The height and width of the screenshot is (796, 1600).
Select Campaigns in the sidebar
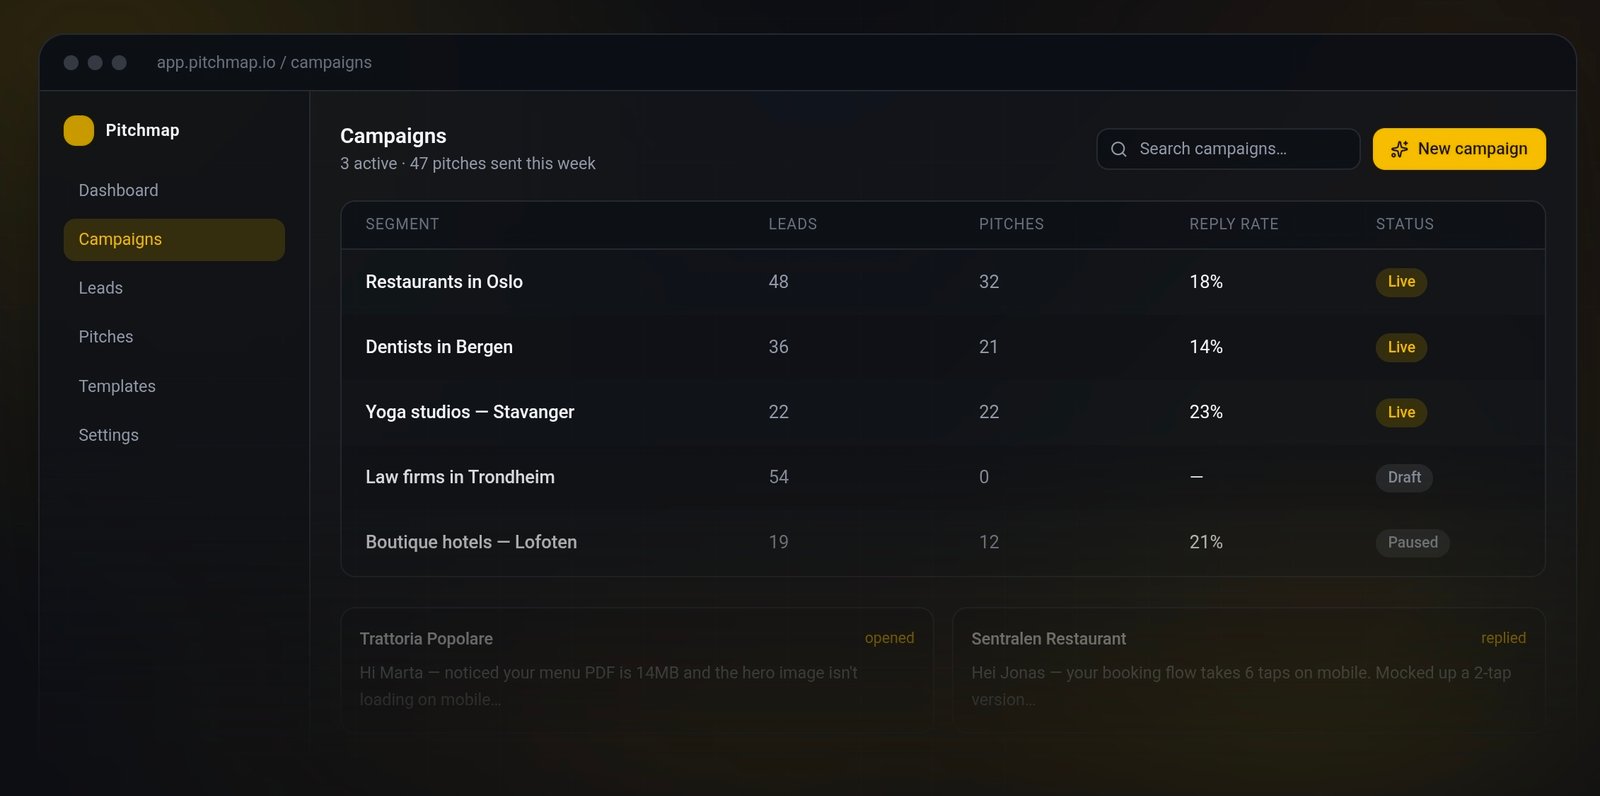coord(174,240)
